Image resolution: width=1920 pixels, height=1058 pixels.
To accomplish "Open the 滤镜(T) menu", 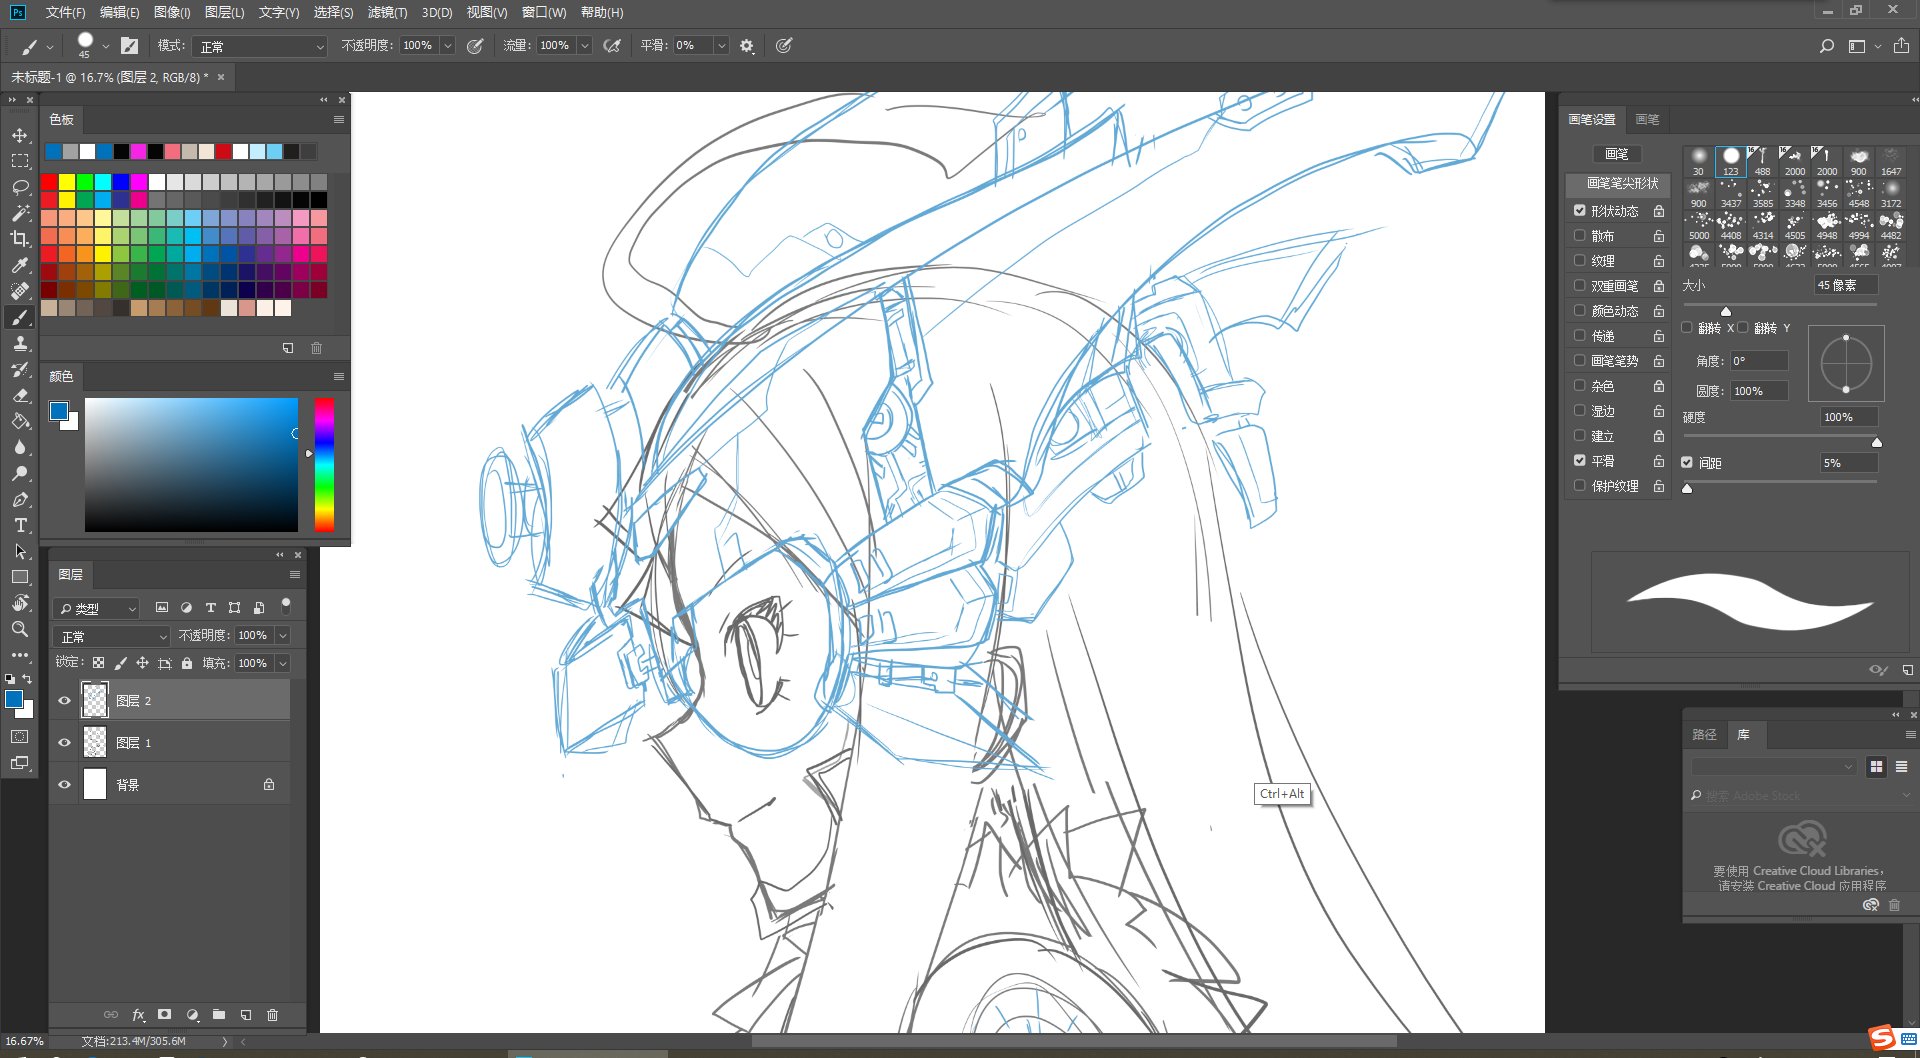I will (387, 12).
